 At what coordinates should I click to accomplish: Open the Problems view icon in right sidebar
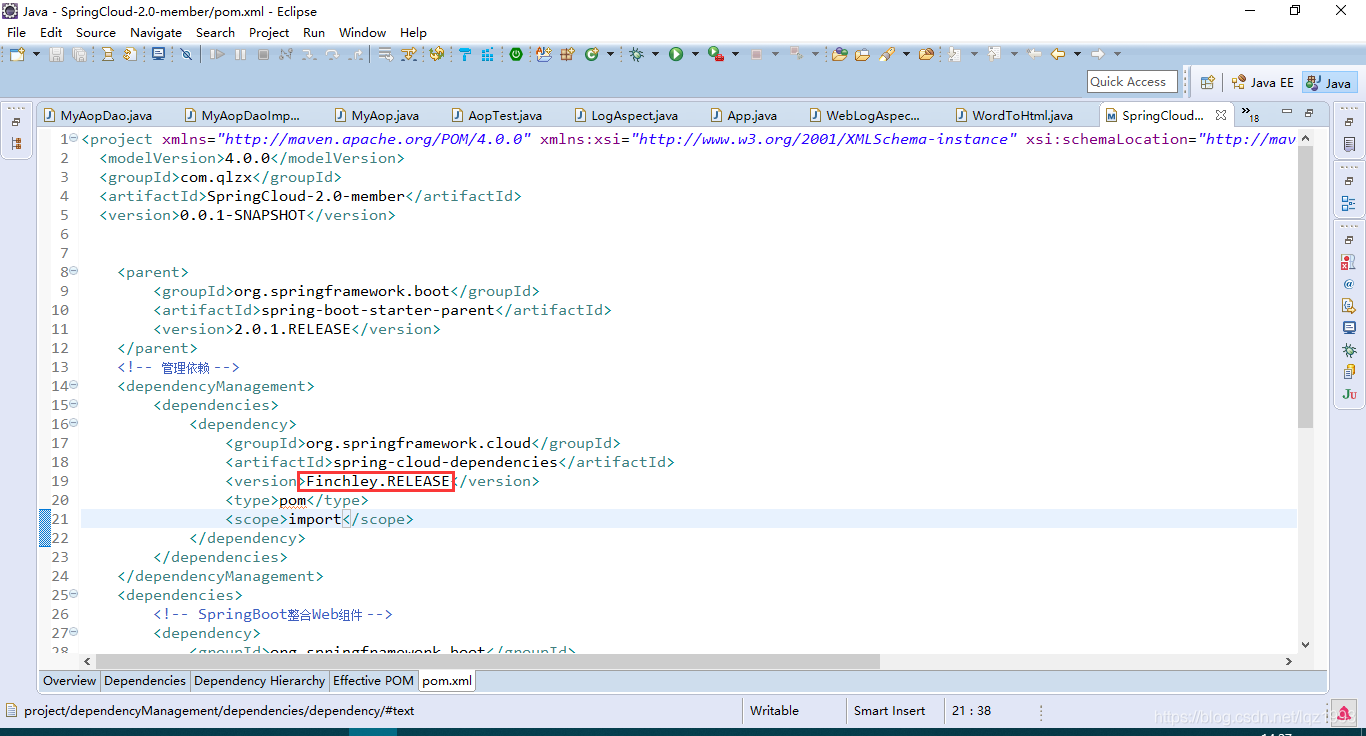(x=1349, y=262)
